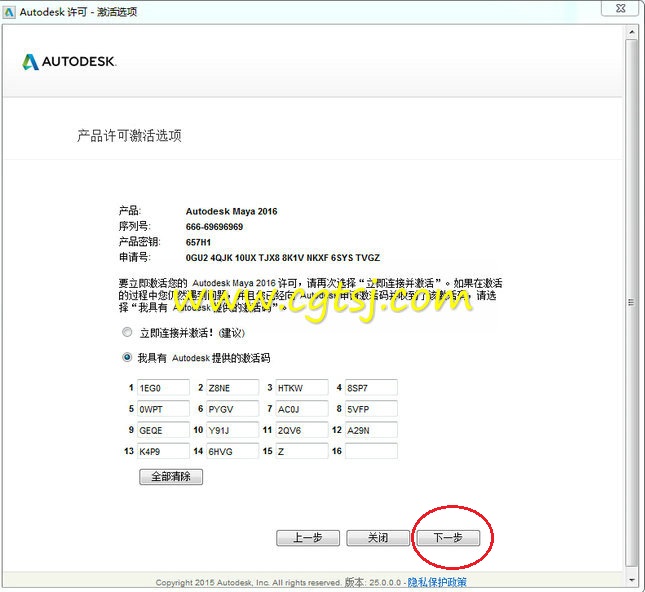This screenshot has height=592, width=645.
Task: Click activation code field 7 containing AC0J
Action: (x=302, y=409)
